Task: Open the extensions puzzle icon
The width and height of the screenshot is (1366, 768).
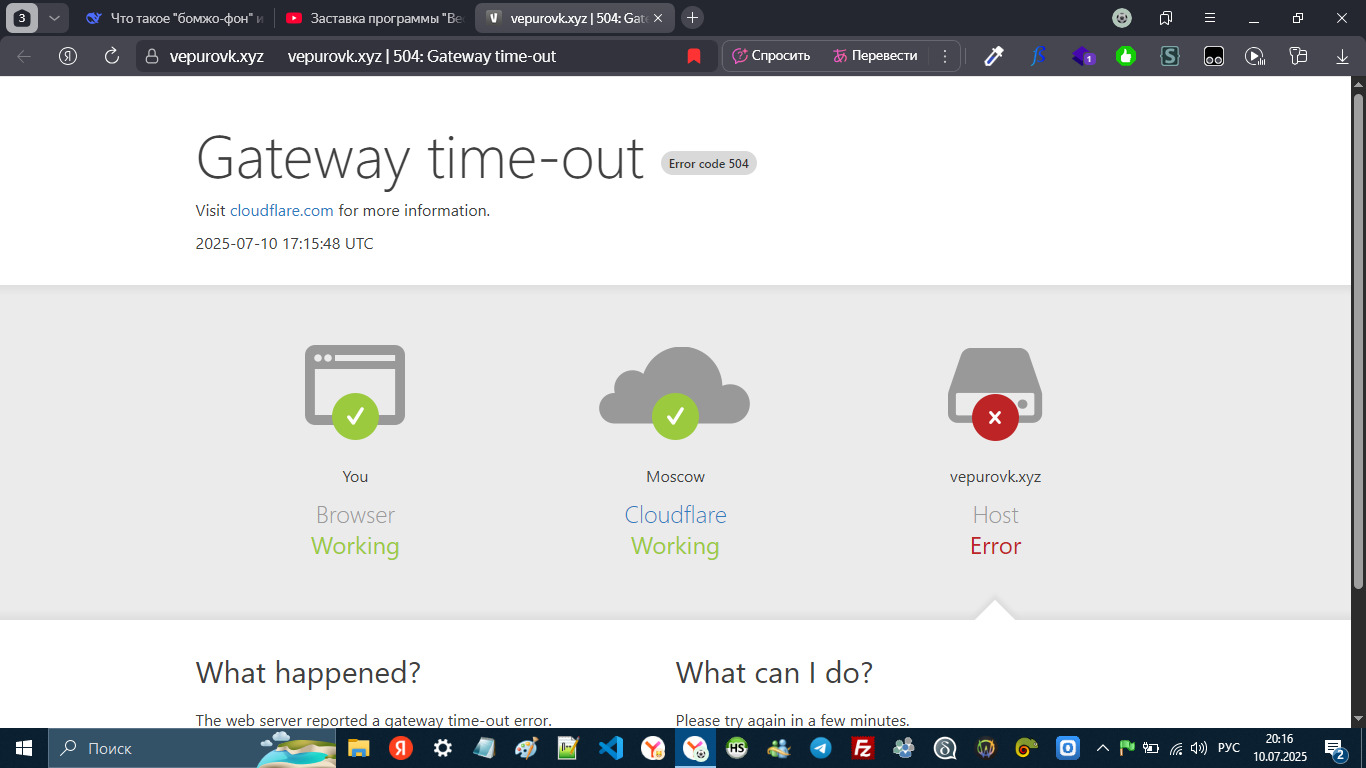Action: [x=1298, y=56]
